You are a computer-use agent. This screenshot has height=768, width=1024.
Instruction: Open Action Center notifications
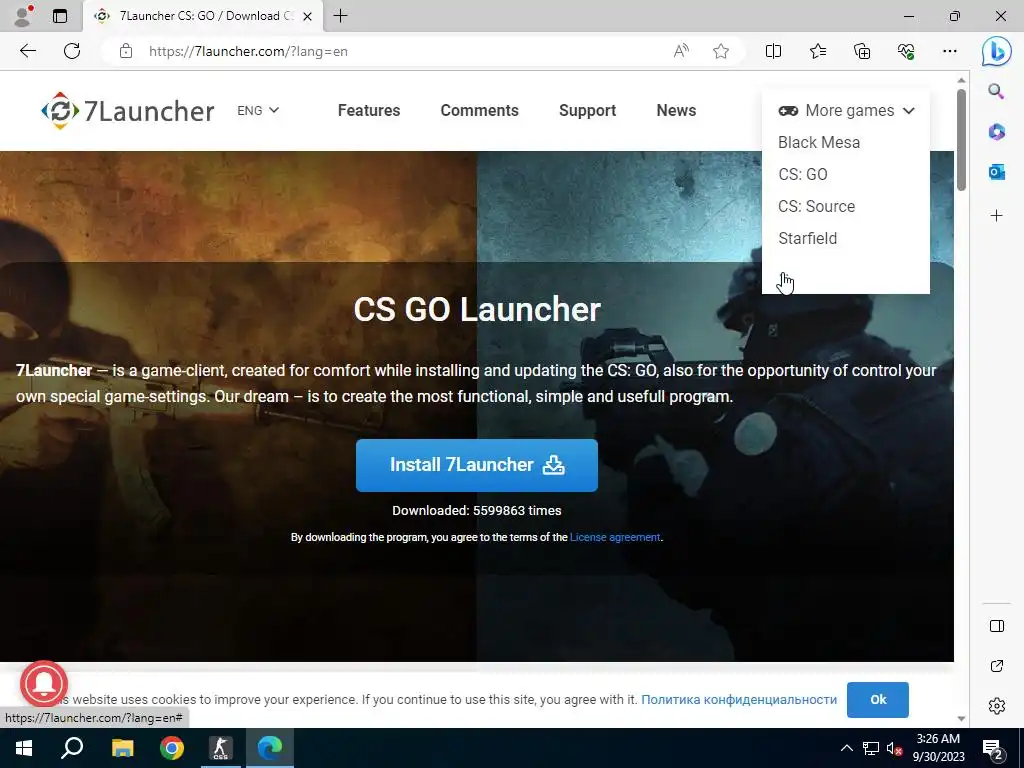pyautogui.click(x=993, y=750)
